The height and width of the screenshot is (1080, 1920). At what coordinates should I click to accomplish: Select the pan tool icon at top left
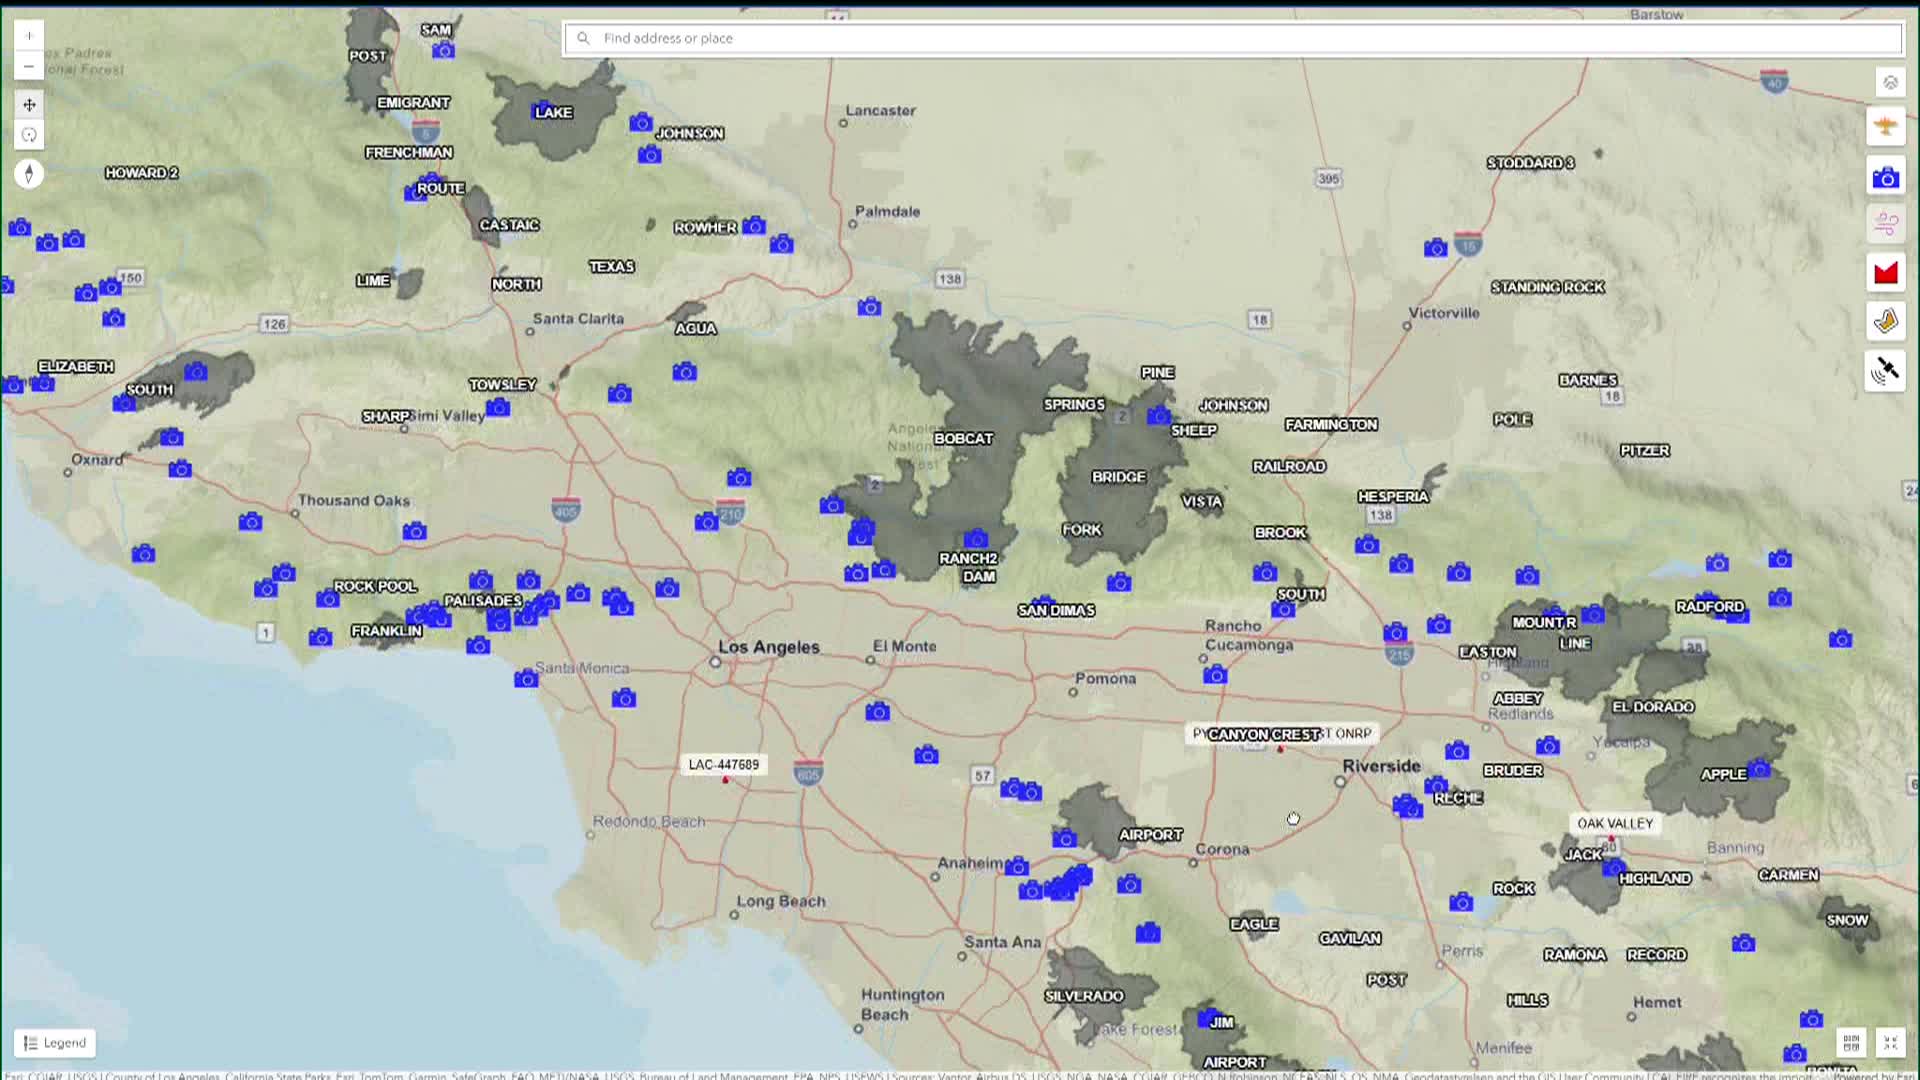[x=29, y=103]
